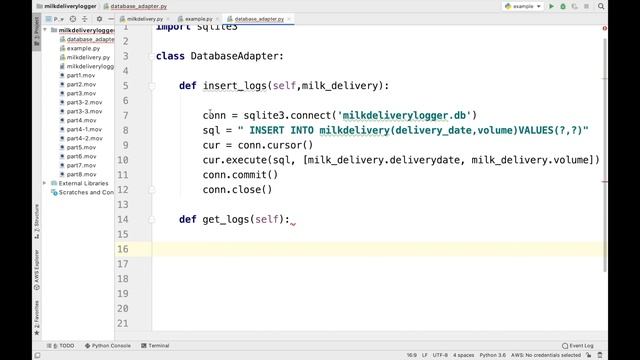The image size is (640, 360).
Task: Open Search Everywhere magnifier icon
Action: 601,7
